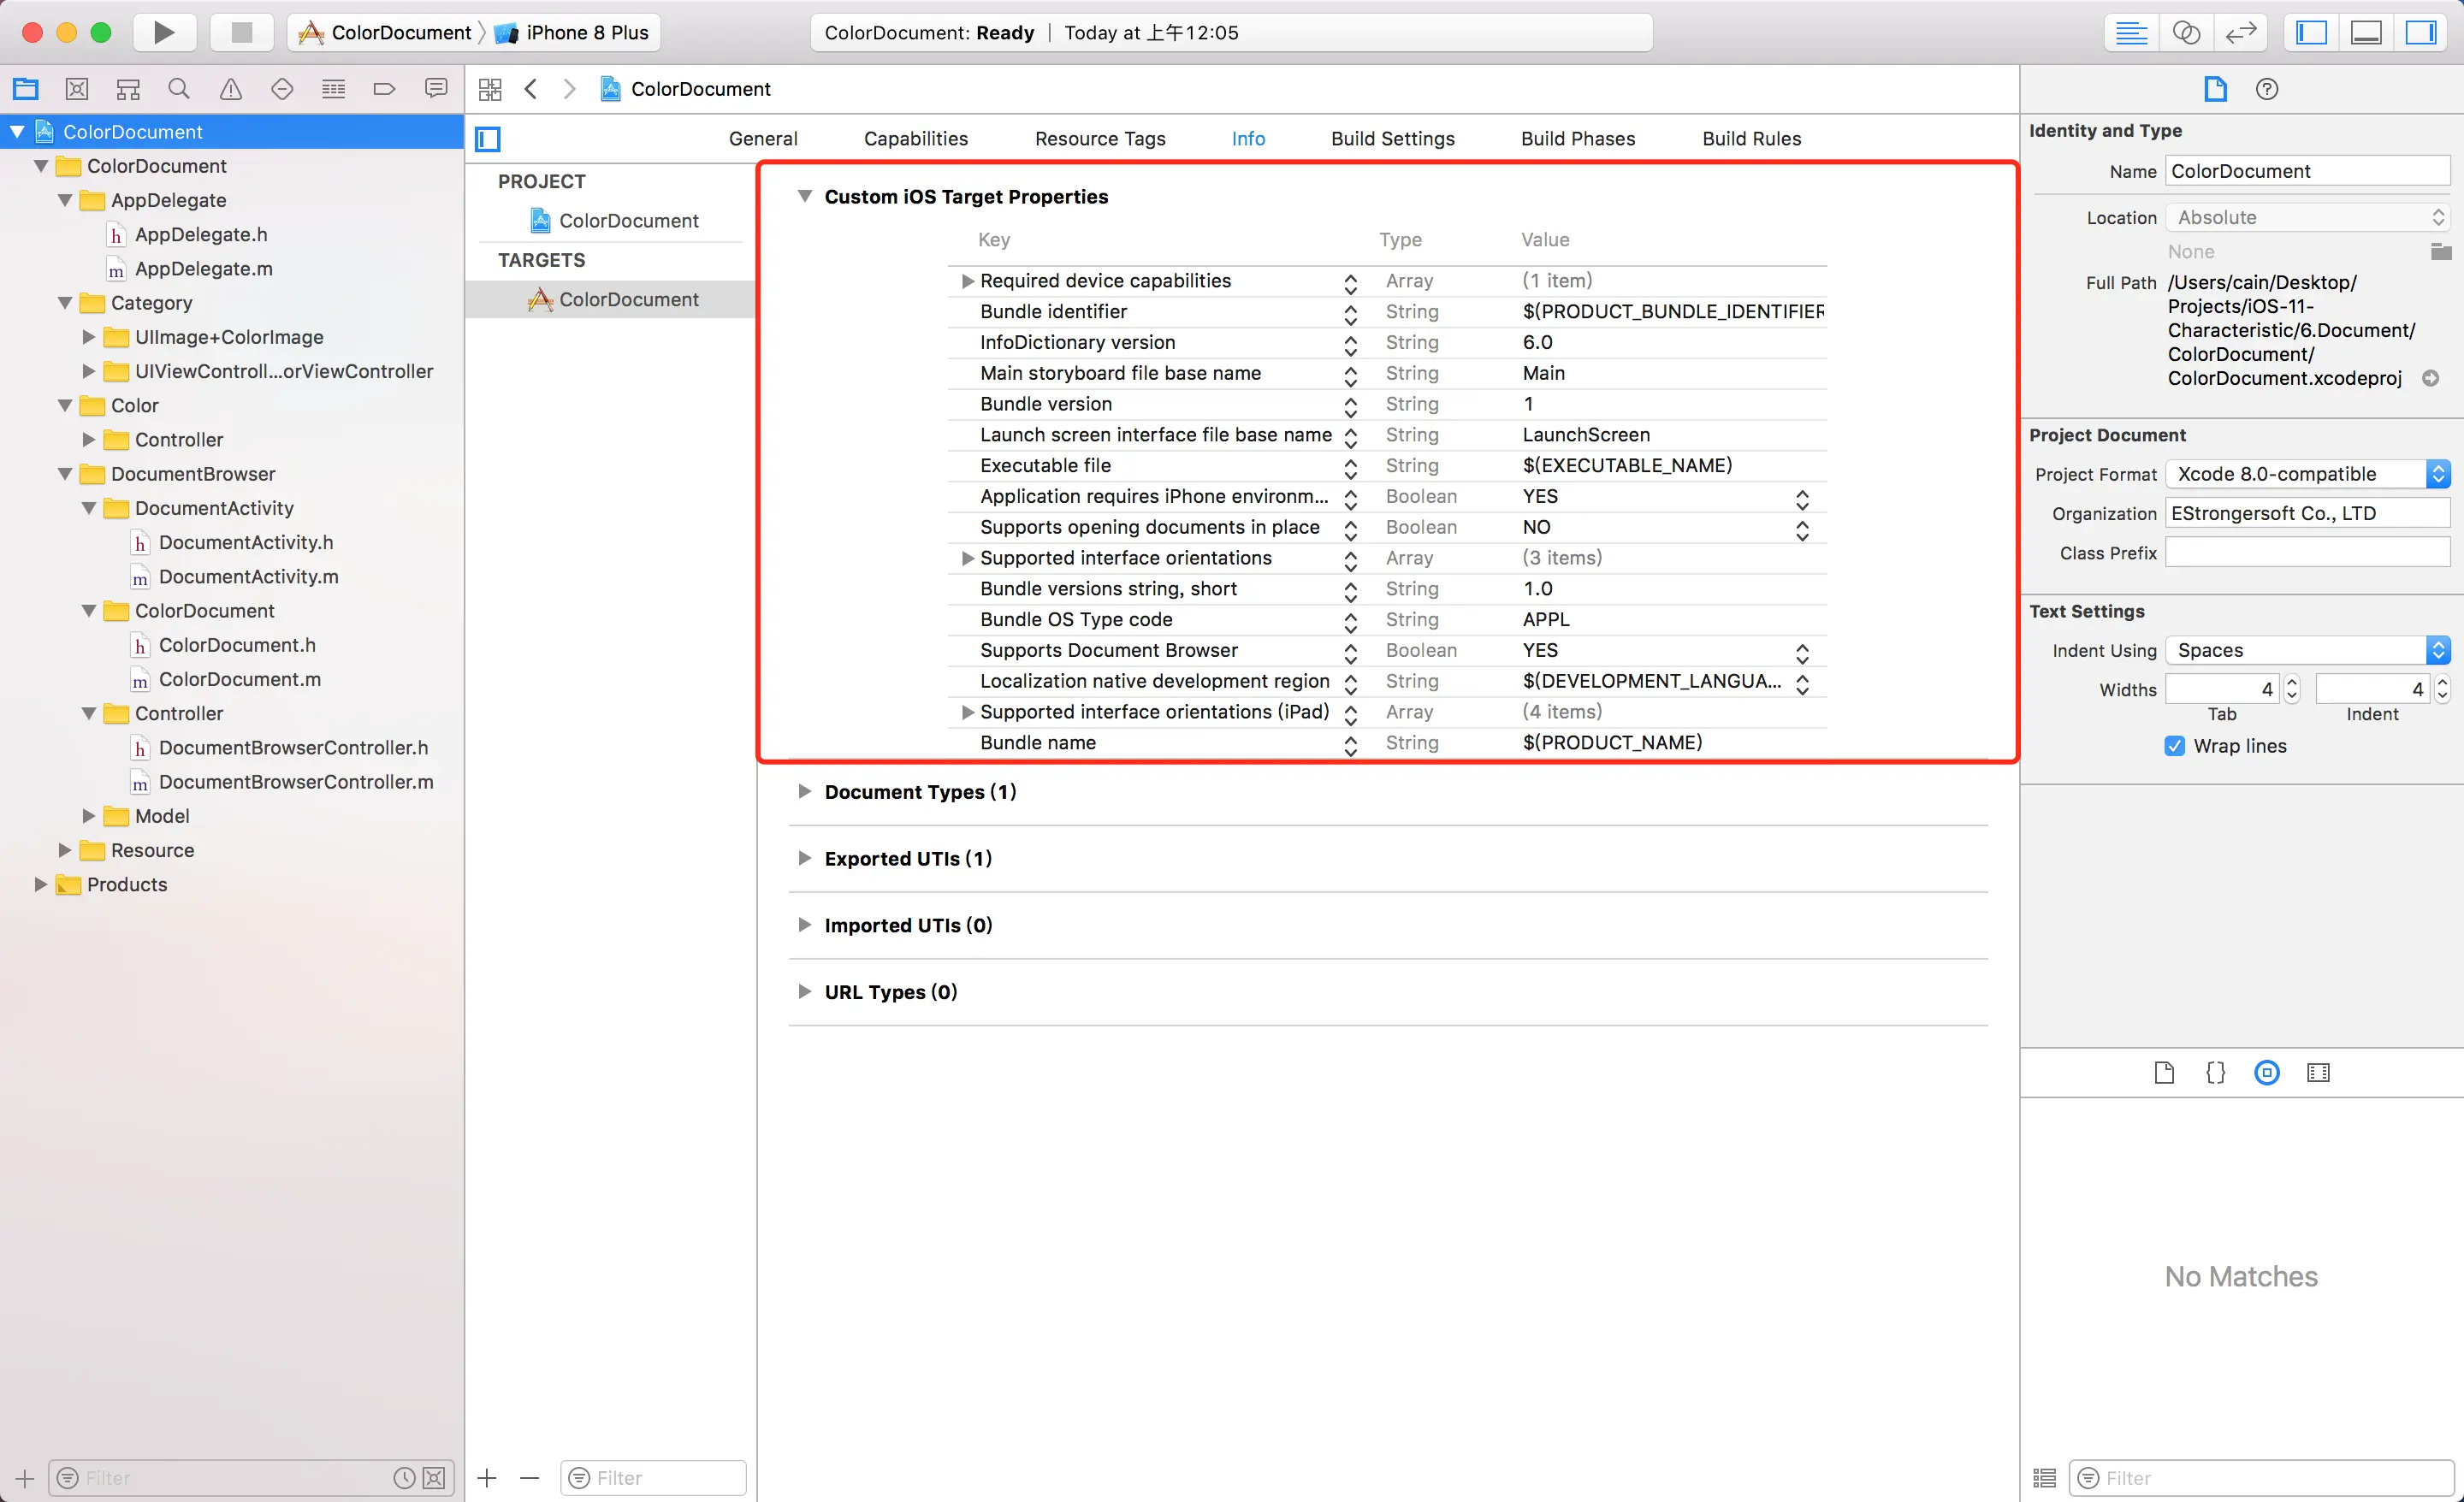Toggle the debug area bottom panel

2366,32
